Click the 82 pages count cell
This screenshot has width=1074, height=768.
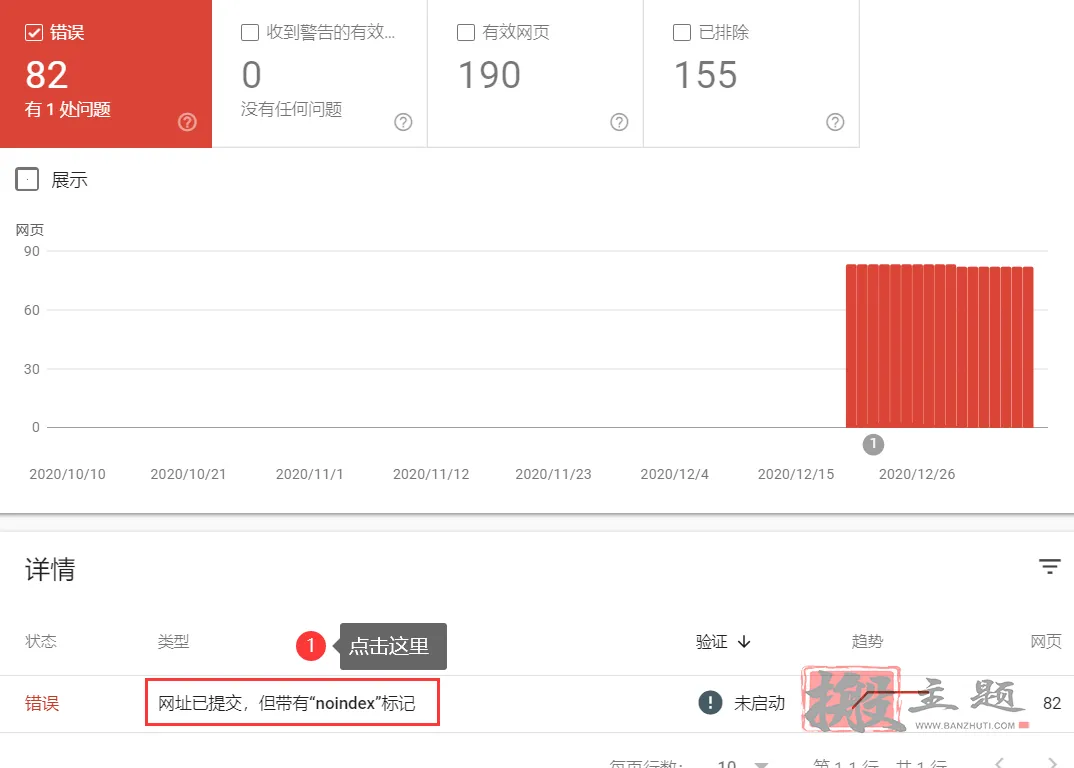pyautogui.click(x=1051, y=703)
